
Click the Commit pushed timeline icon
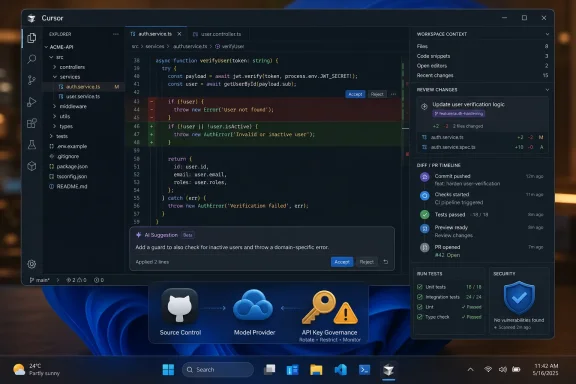point(425,177)
